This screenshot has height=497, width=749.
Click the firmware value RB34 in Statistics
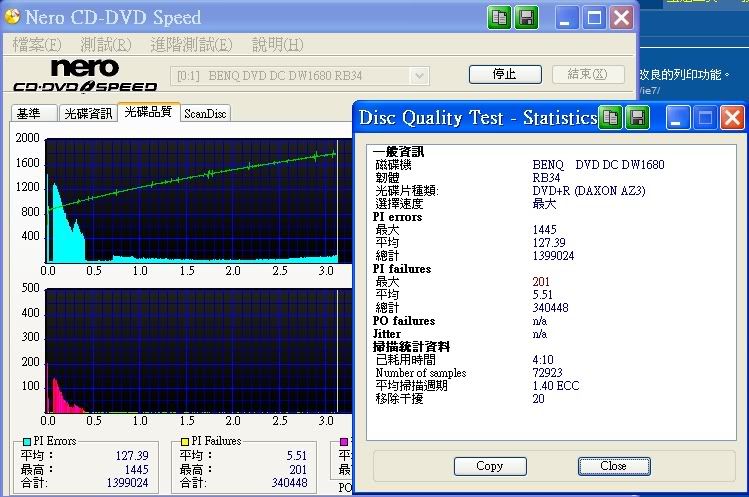(546, 178)
